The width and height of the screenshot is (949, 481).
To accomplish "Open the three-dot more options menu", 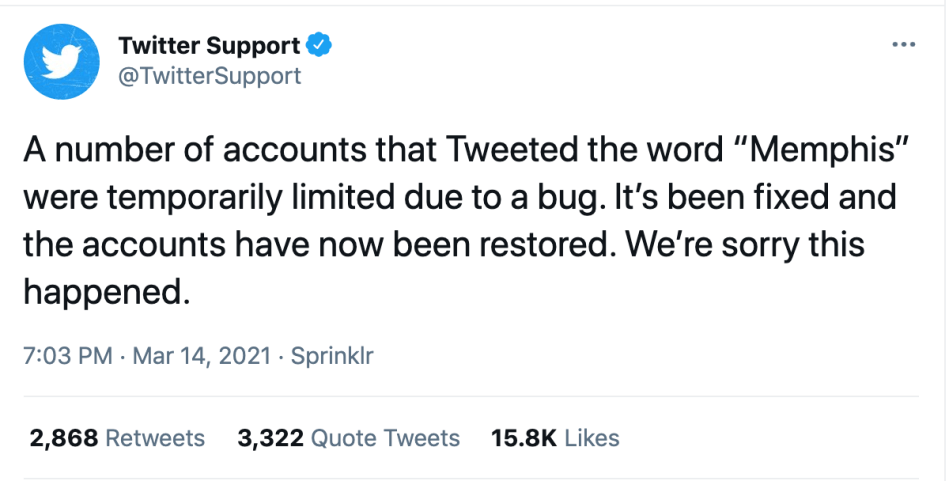I will (x=903, y=45).
